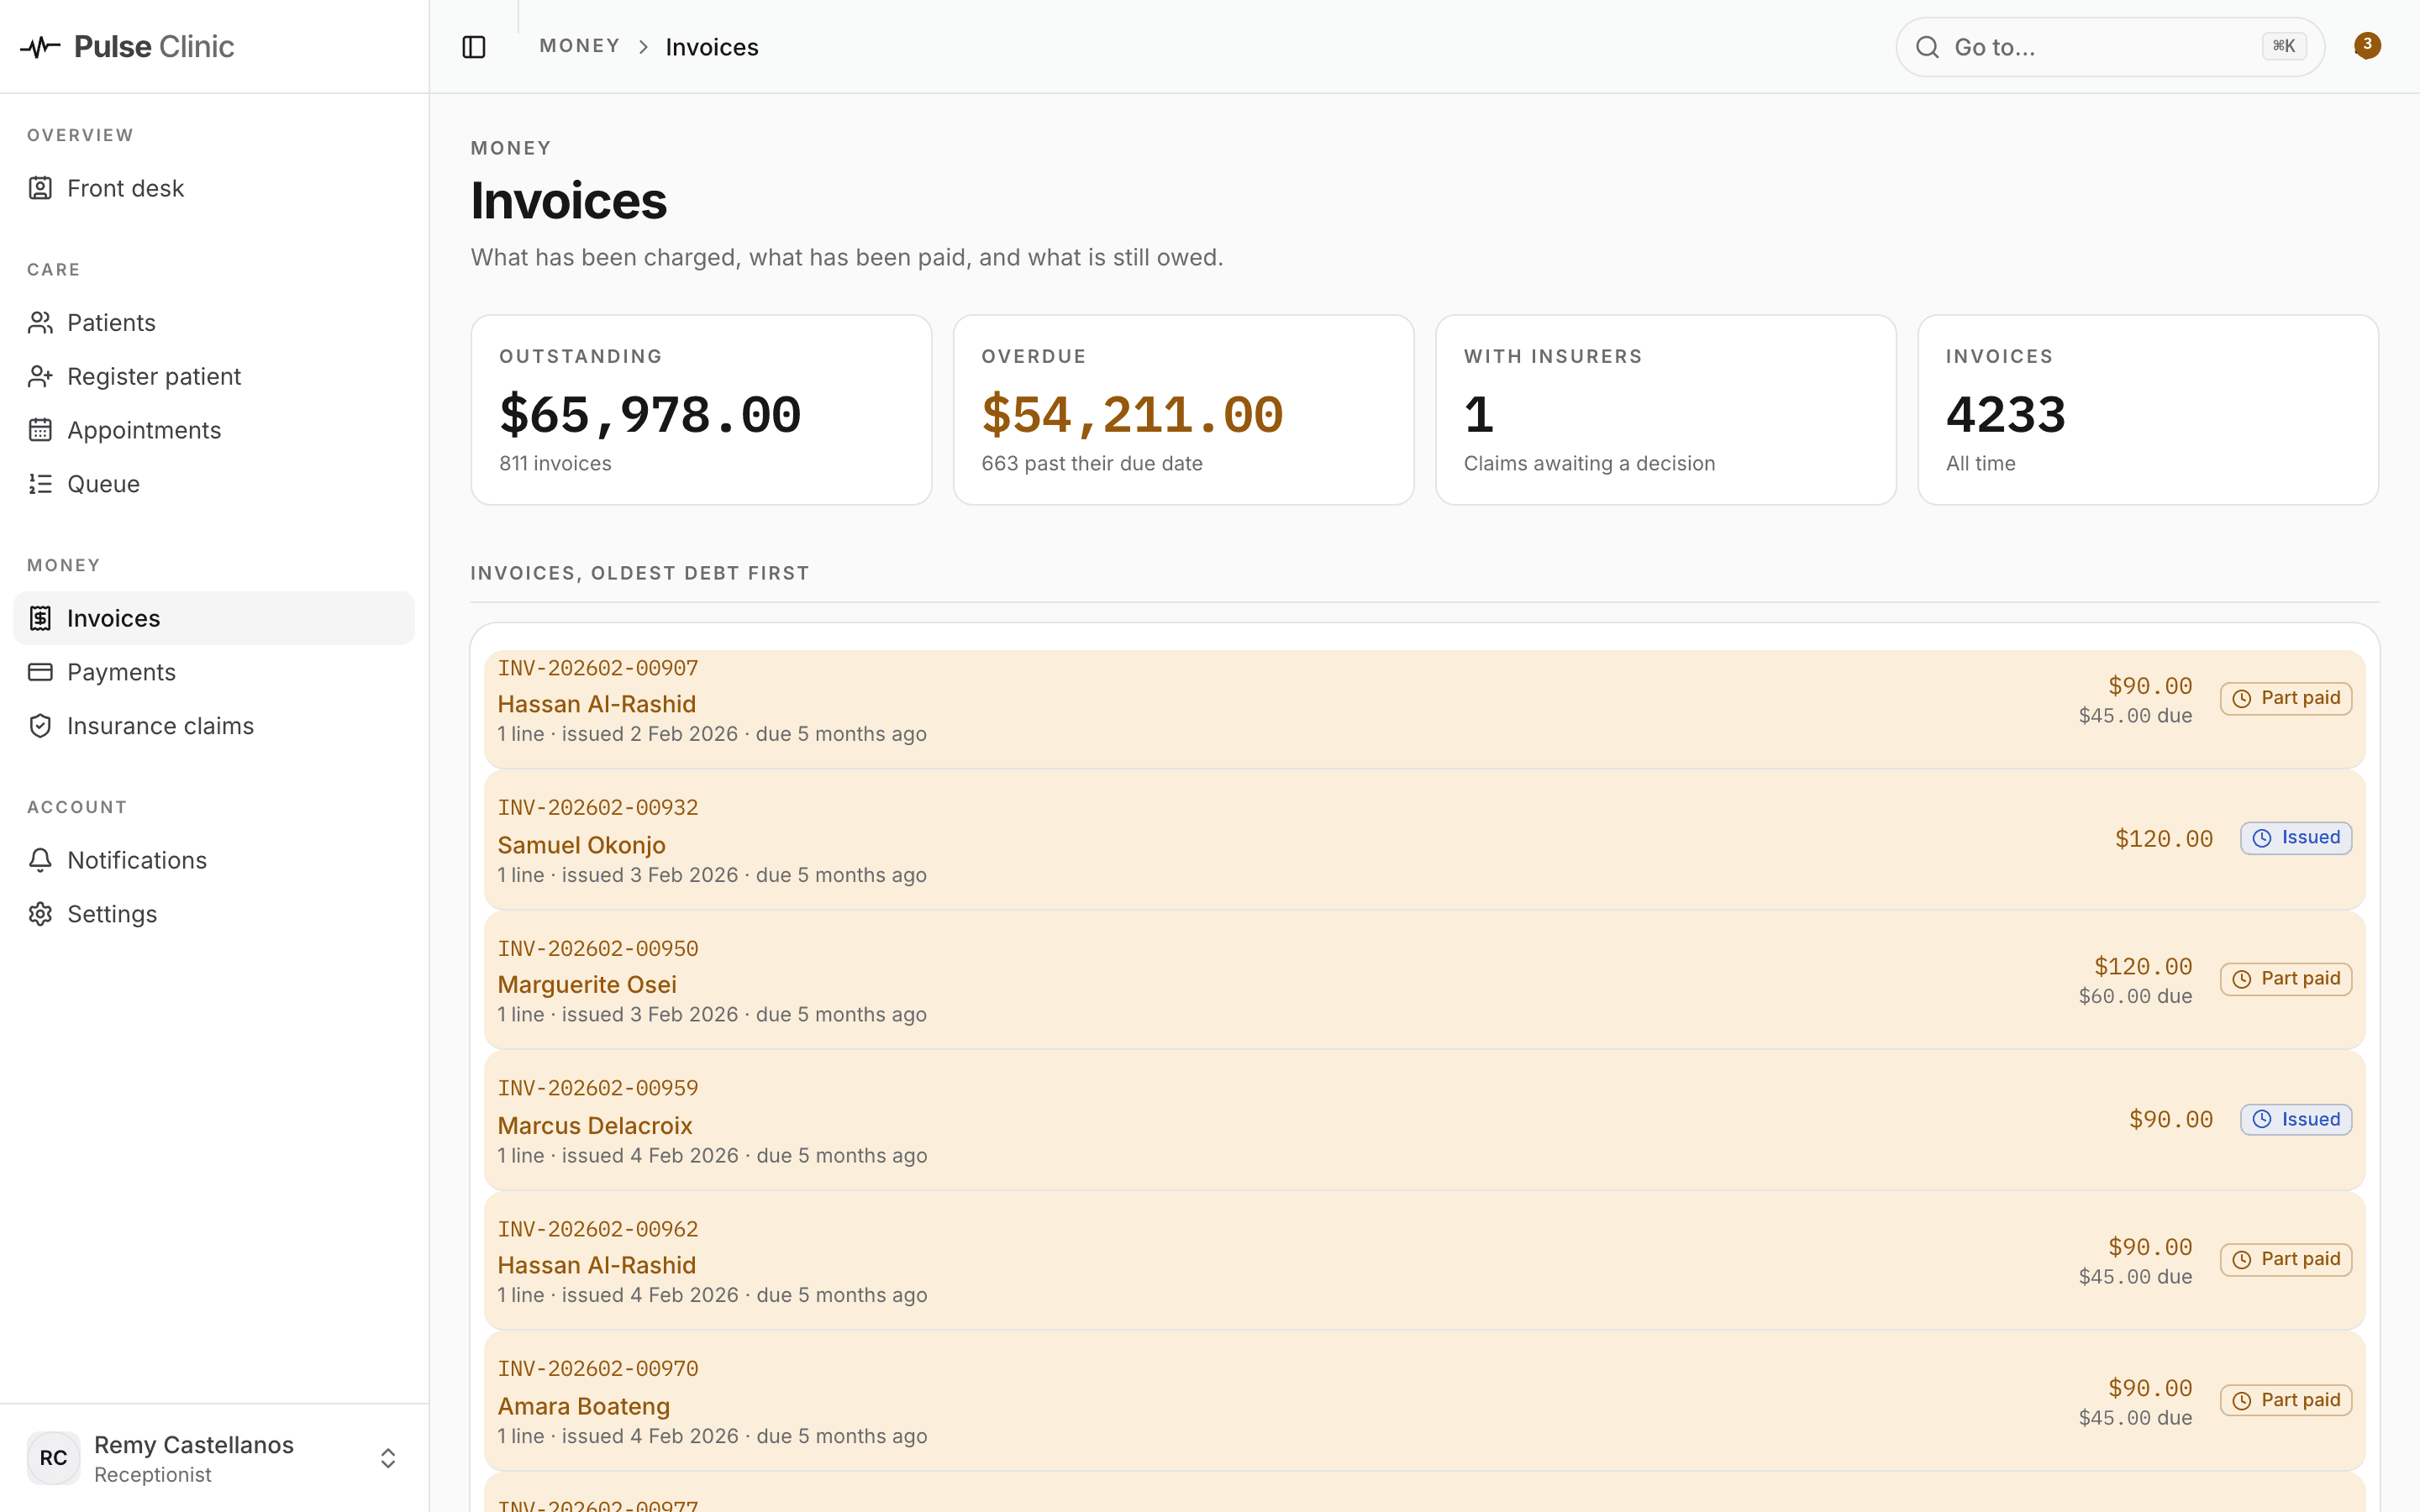Screen dimensions: 2420x1512
Task: Click the $90.00 amount for Marcus Delacroix
Action: 2171,1120
